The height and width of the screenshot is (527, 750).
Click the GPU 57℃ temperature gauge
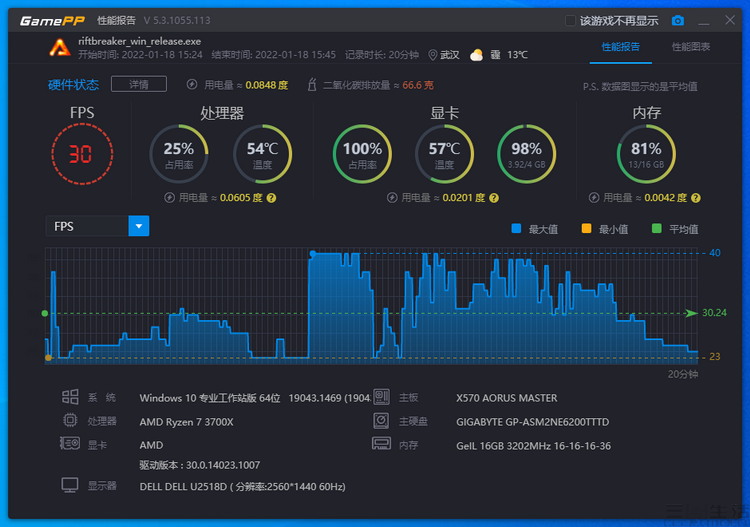coord(444,154)
